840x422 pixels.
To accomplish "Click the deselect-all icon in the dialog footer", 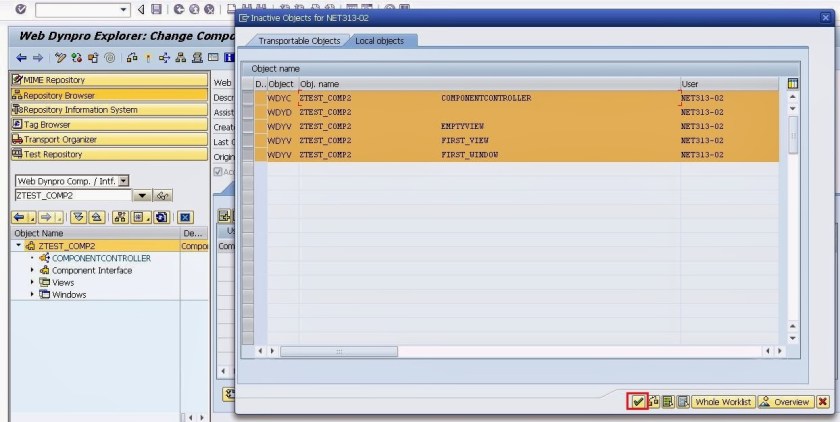I will (x=683, y=402).
